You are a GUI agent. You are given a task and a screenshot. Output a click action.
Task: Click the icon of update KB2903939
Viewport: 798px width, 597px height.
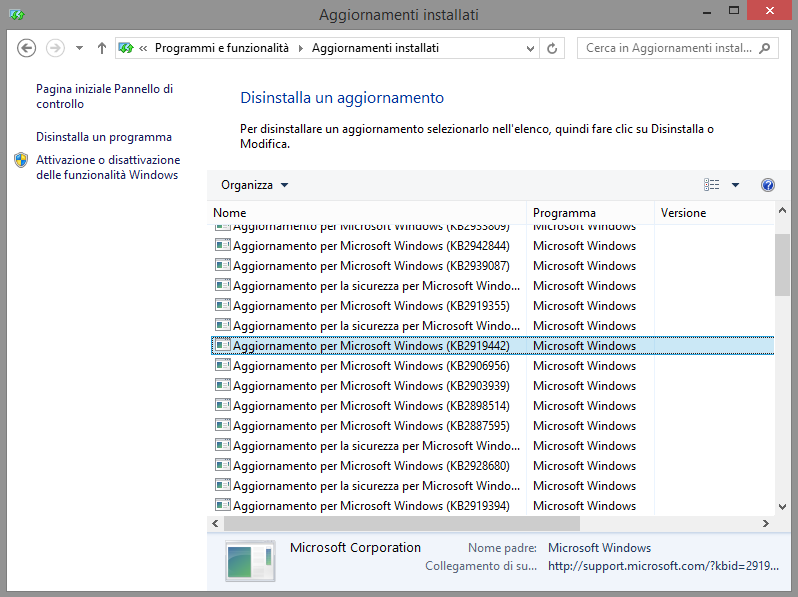click(x=222, y=385)
